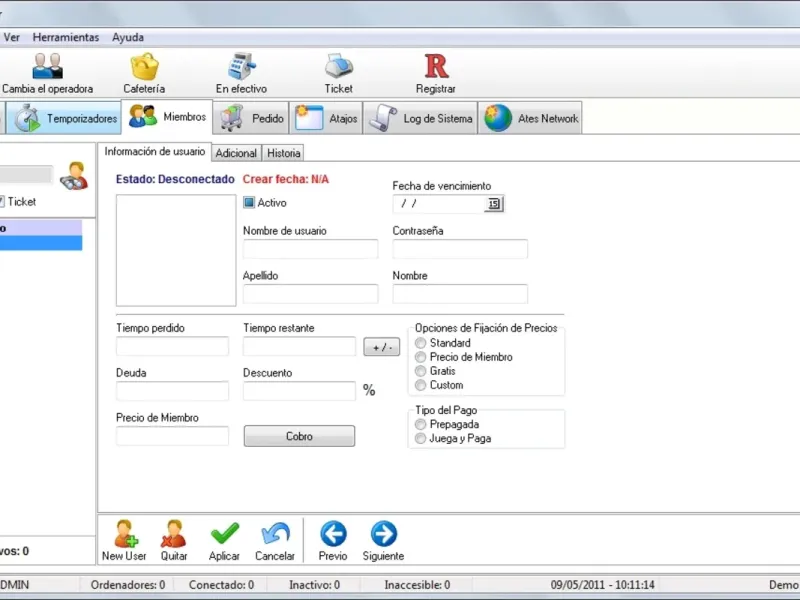This screenshot has height=600, width=800.
Task: Click the Nombre de usuario input field
Action: click(310, 249)
